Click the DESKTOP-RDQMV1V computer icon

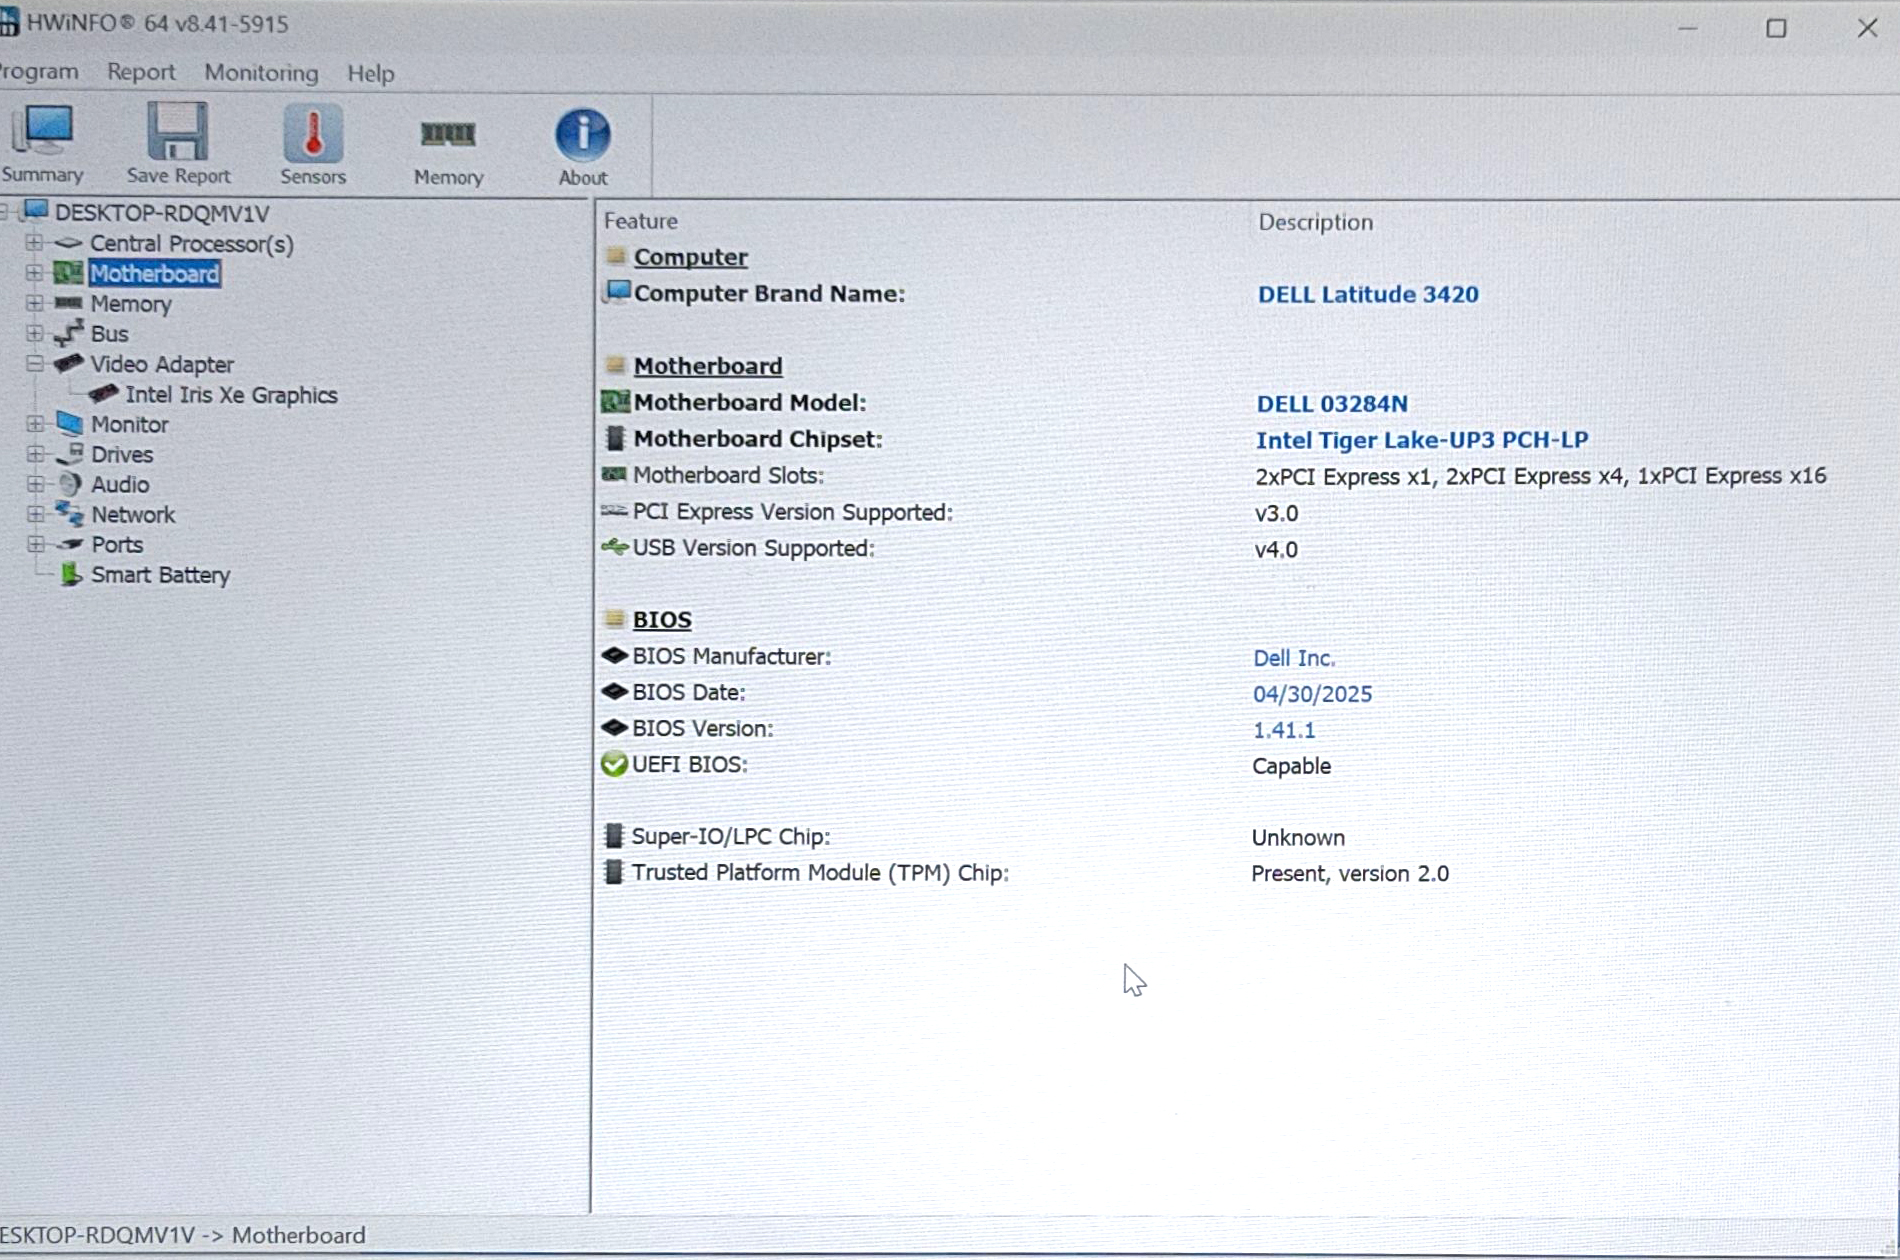pyautogui.click(x=36, y=211)
